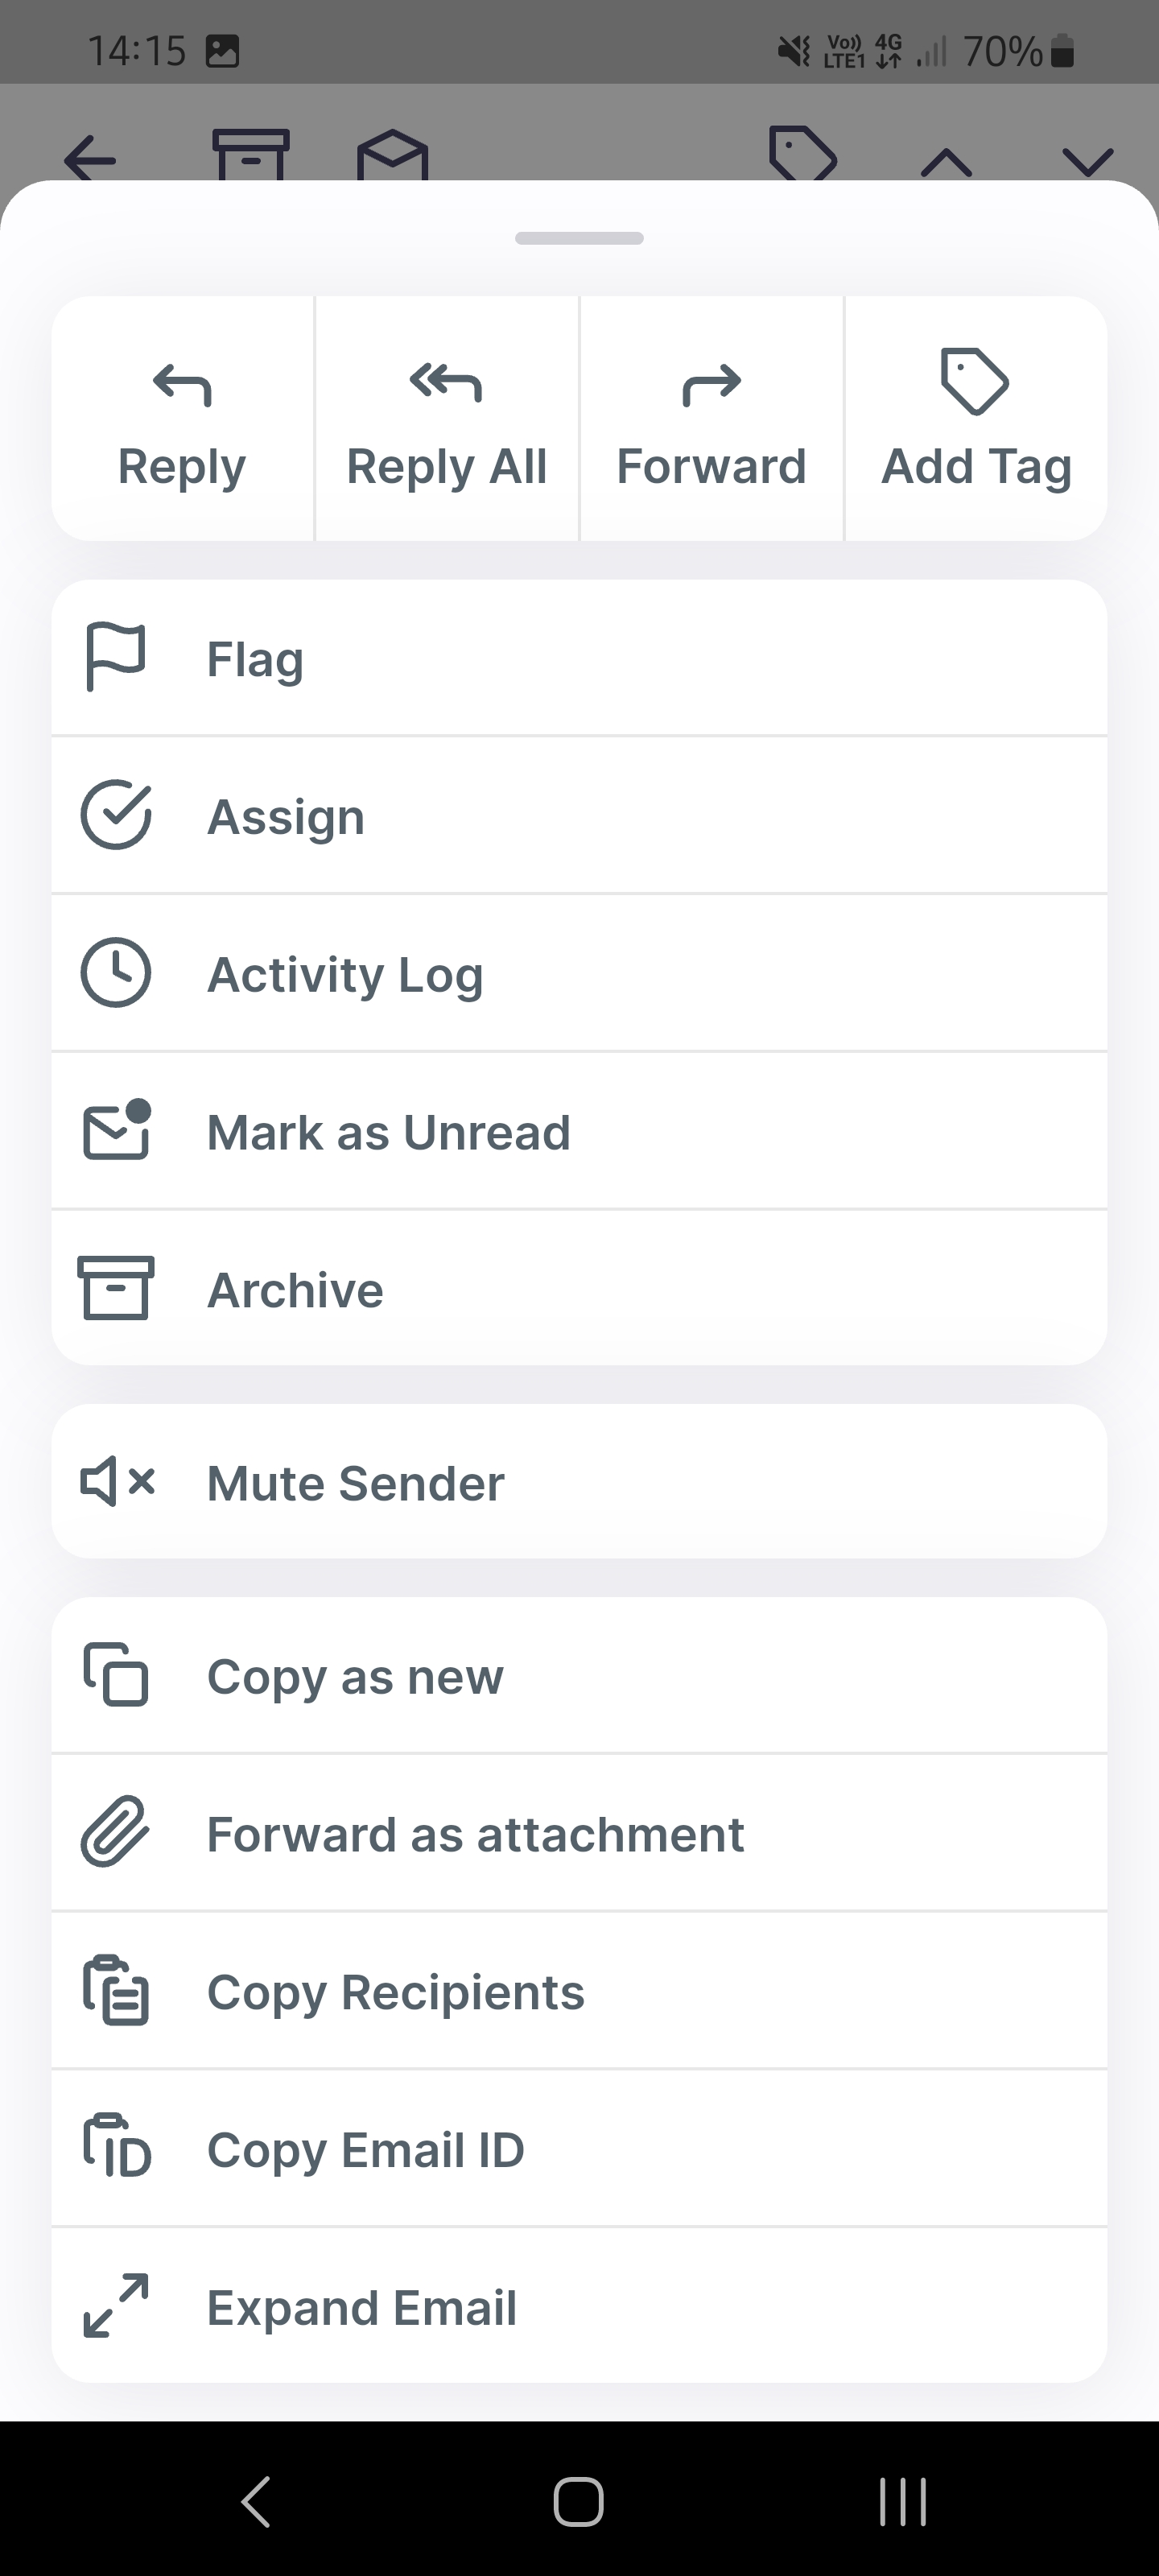This screenshot has width=1159, height=2576.
Task: Tap the Copy as new icon
Action: [116, 1674]
